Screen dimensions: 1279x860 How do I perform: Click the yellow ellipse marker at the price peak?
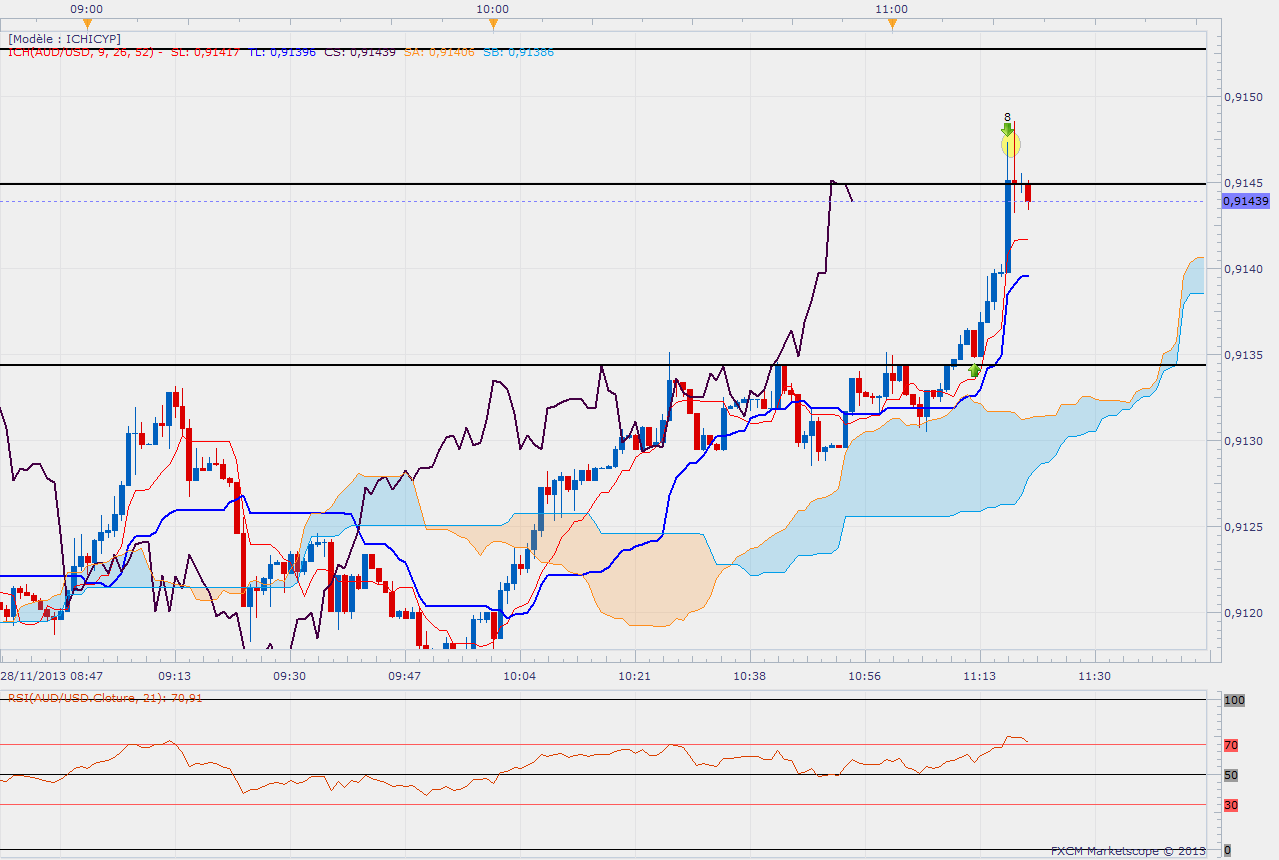(x=1011, y=145)
